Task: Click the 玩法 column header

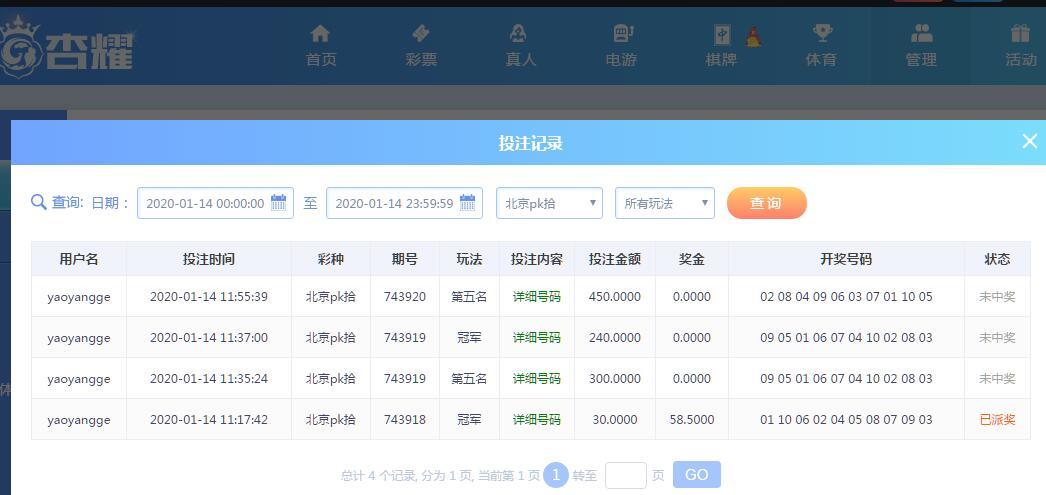Action: click(x=469, y=259)
